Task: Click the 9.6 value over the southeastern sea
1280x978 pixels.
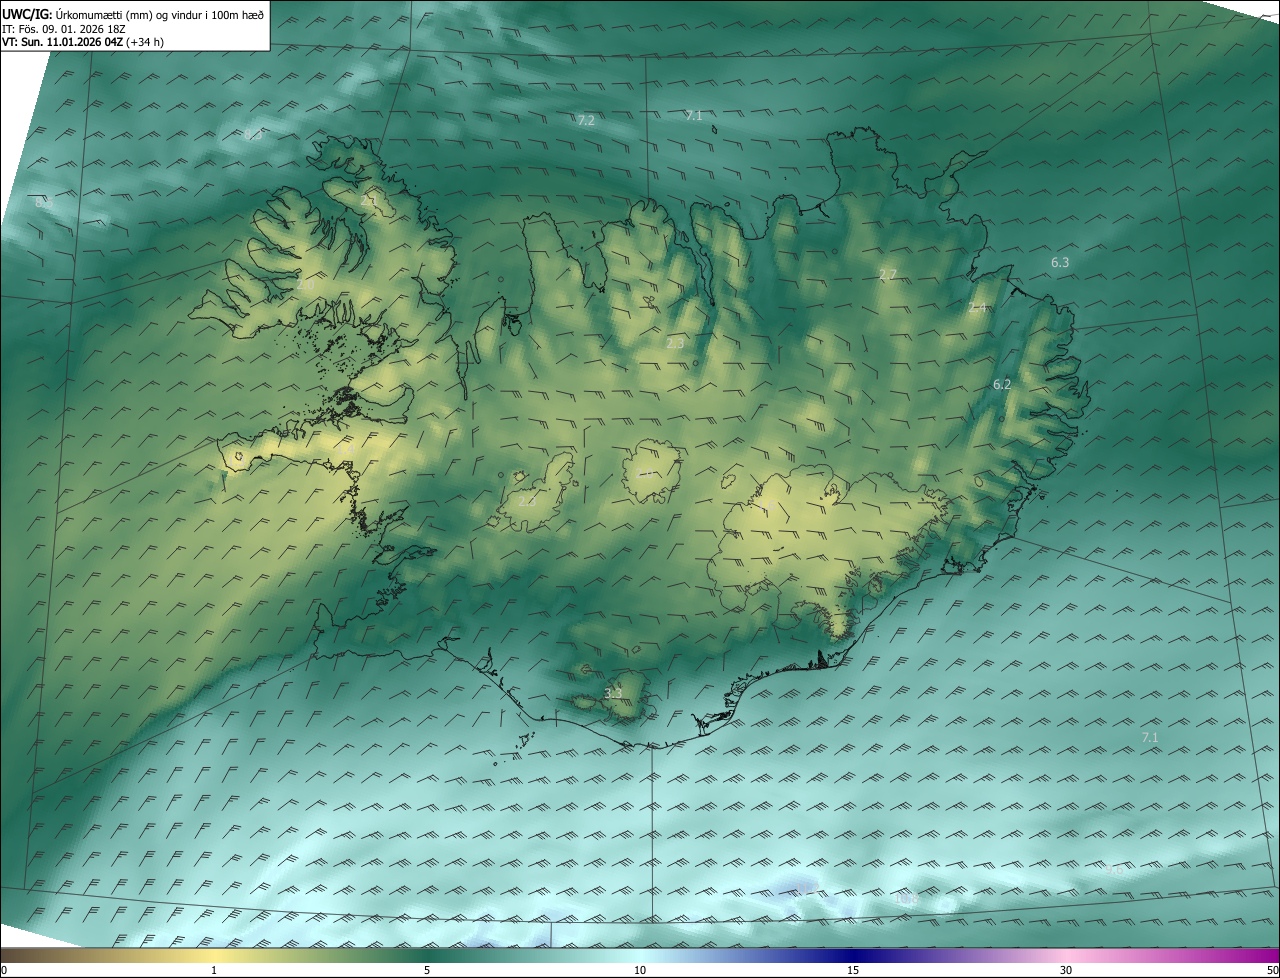Action: pyautogui.click(x=1115, y=869)
